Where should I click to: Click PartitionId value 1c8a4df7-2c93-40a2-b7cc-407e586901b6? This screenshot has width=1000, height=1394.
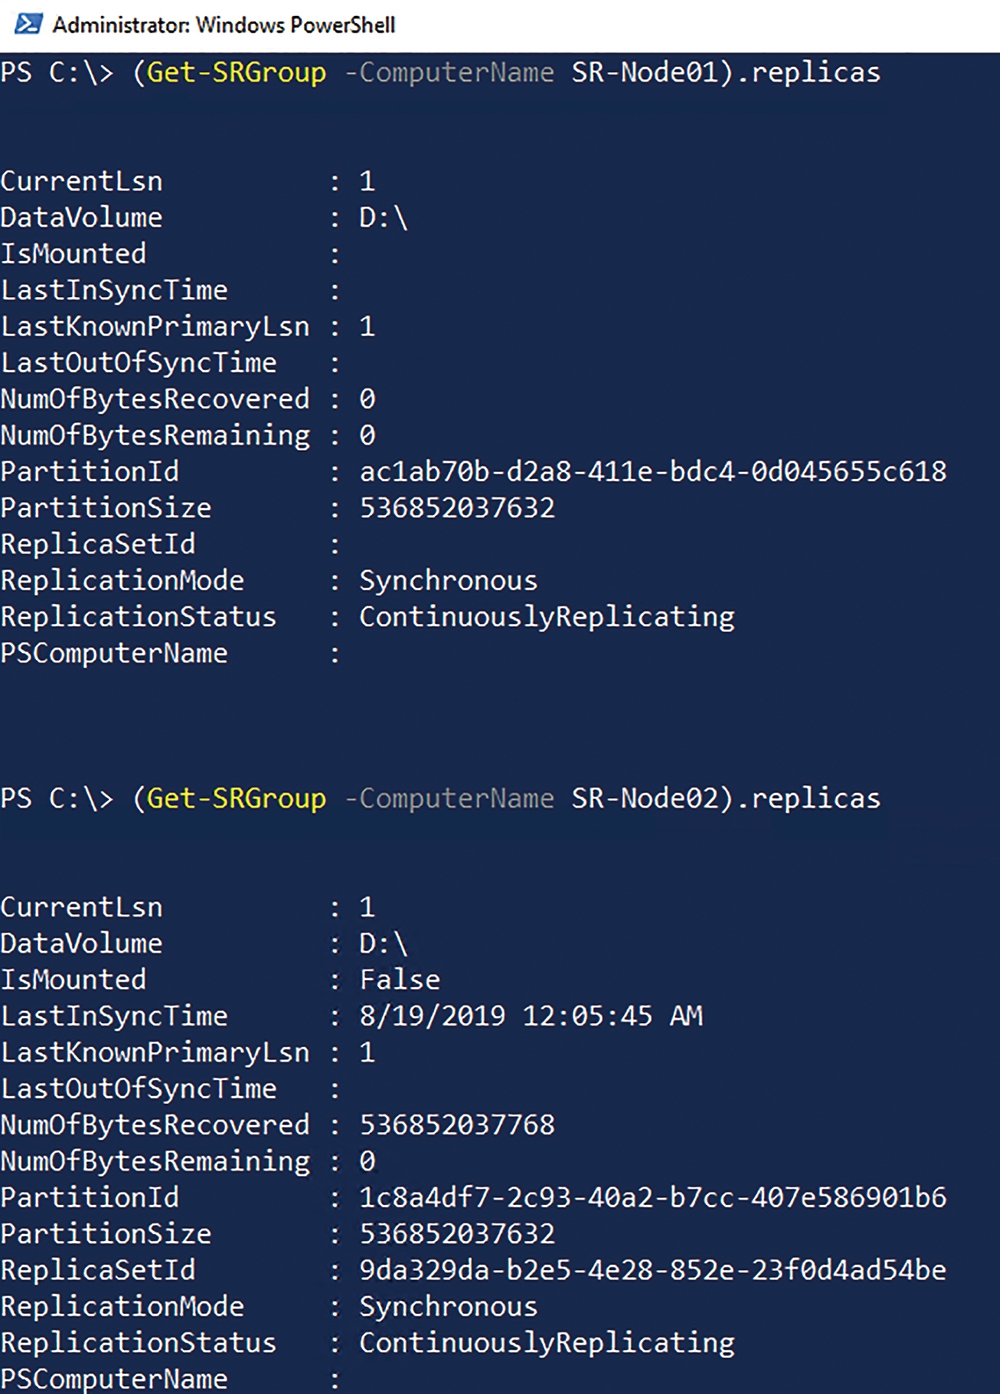(x=653, y=1197)
